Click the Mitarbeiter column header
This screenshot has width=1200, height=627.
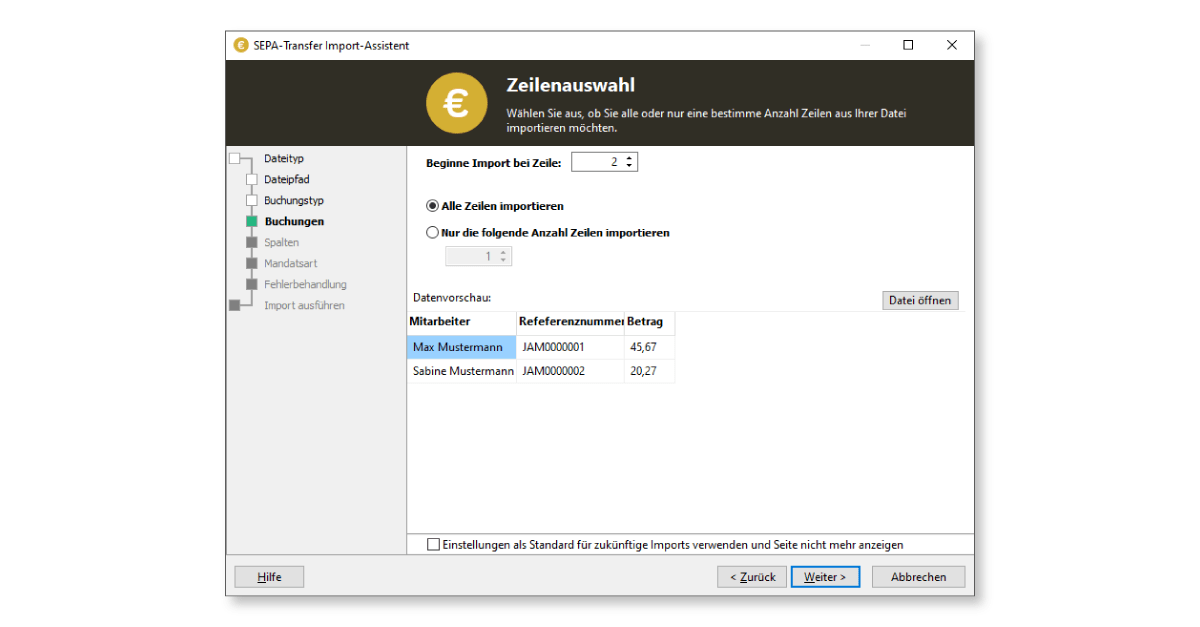[x=461, y=322]
